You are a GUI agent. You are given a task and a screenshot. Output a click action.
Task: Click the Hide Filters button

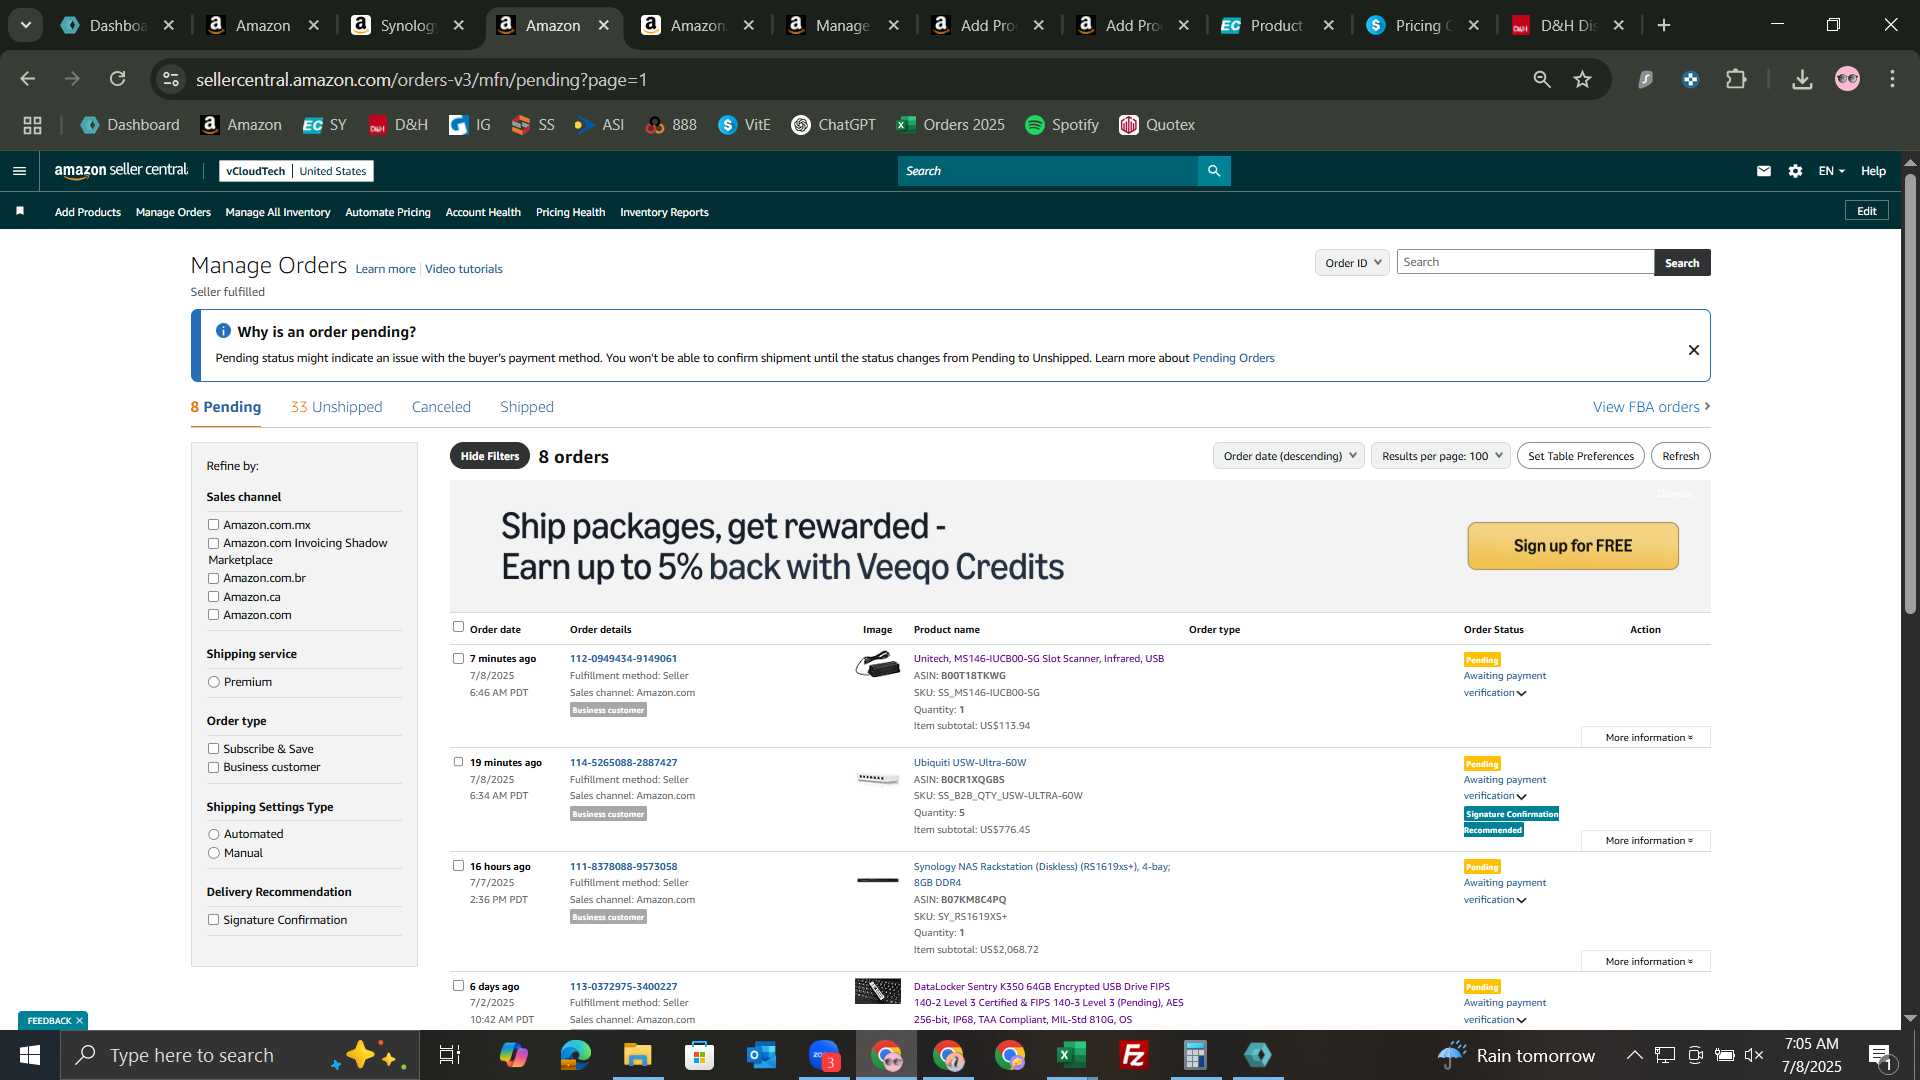(x=490, y=456)
